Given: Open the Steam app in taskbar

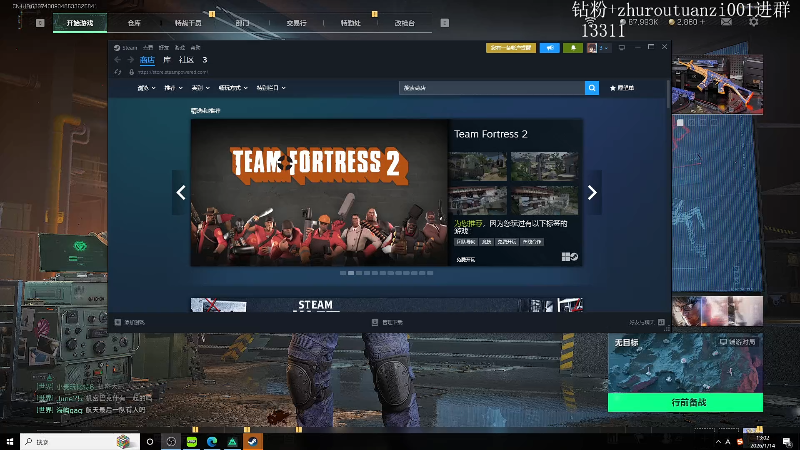Looking at the screenshot, I should point(253,441).
